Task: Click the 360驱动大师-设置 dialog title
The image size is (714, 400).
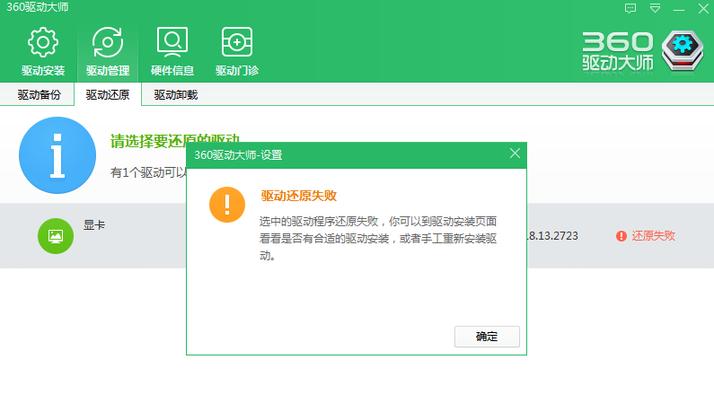Action: pos(238,155)
